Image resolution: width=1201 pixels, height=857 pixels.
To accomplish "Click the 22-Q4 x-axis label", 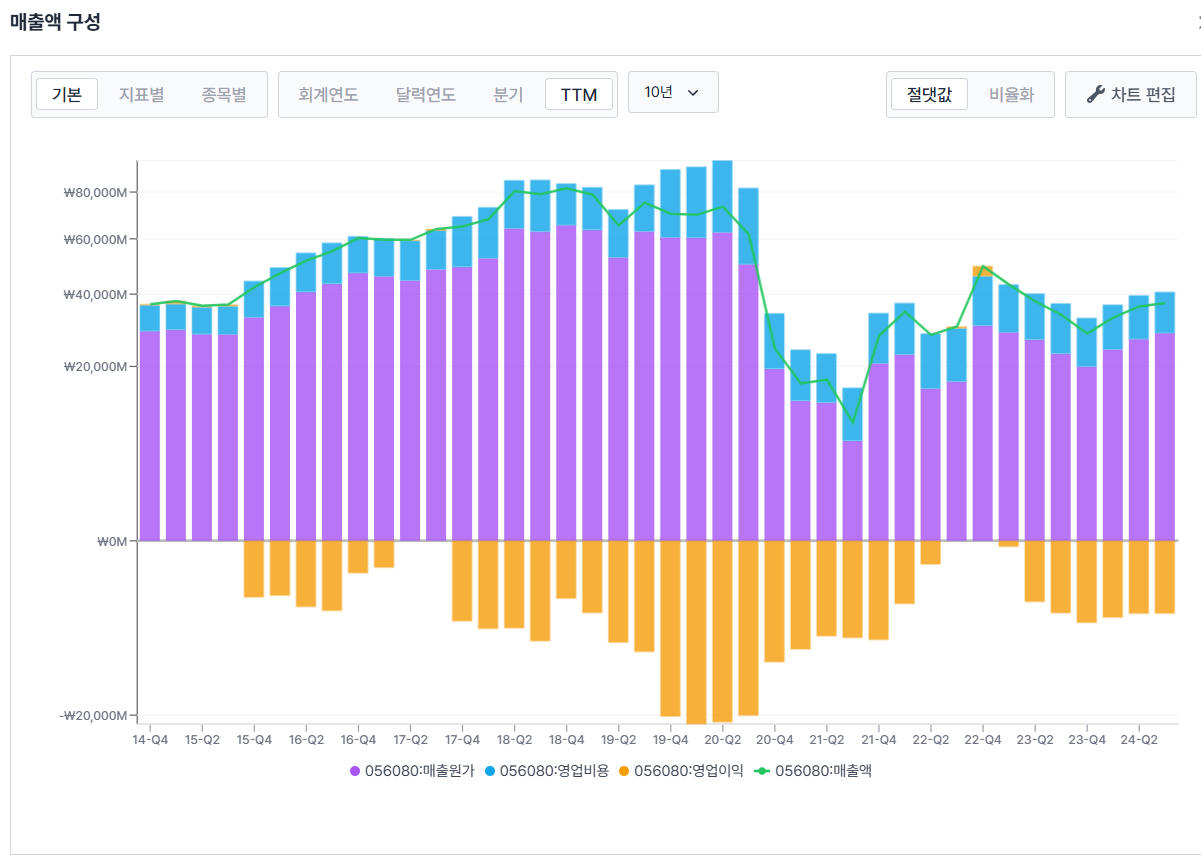I will 982,740.
